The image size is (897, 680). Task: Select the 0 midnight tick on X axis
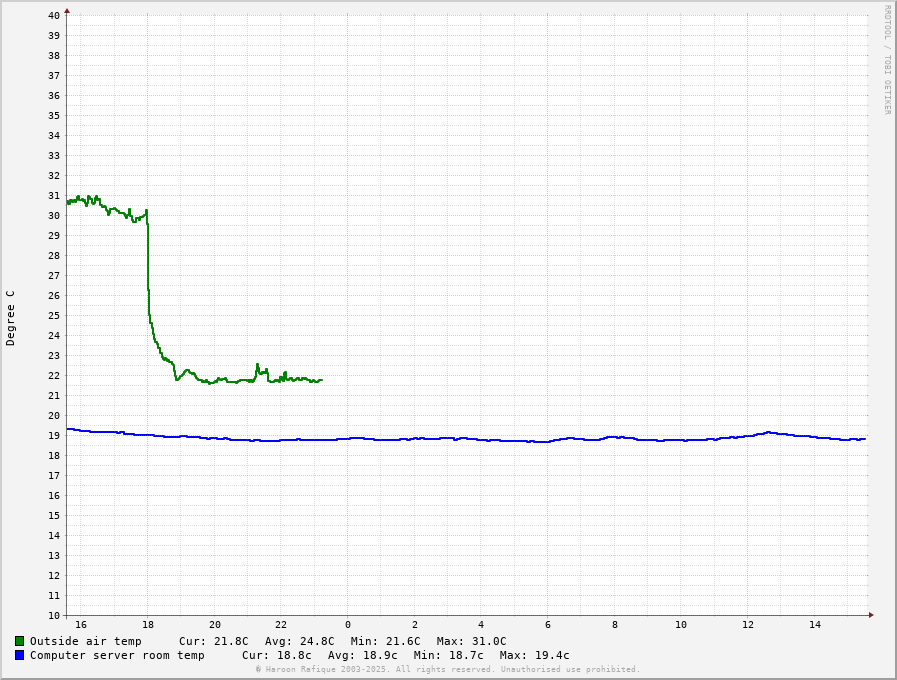(348, 625)
